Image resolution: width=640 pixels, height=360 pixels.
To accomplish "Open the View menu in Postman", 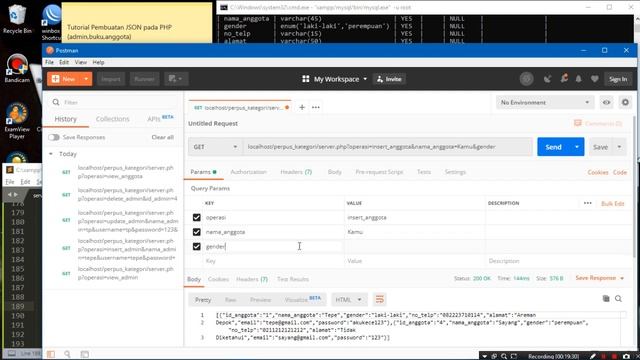I will click(x=80, y=62).
